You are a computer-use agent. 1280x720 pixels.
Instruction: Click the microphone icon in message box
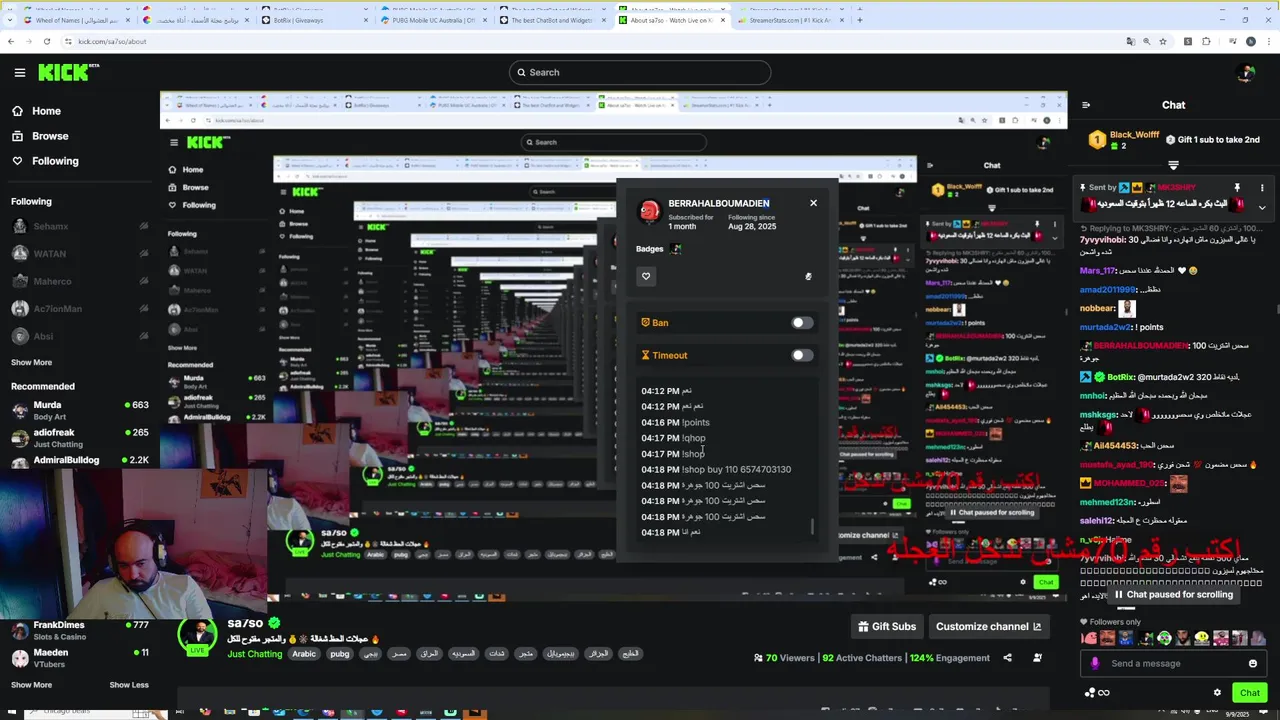click(x=1095, y=663)
